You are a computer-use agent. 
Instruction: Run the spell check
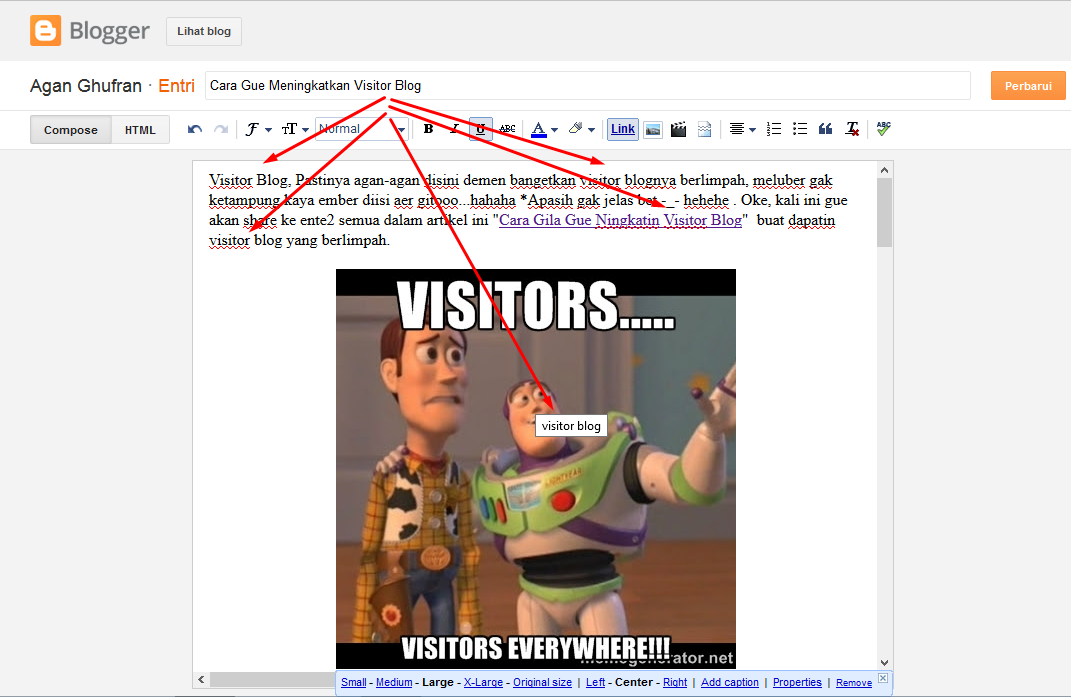[x=883, y=129]
